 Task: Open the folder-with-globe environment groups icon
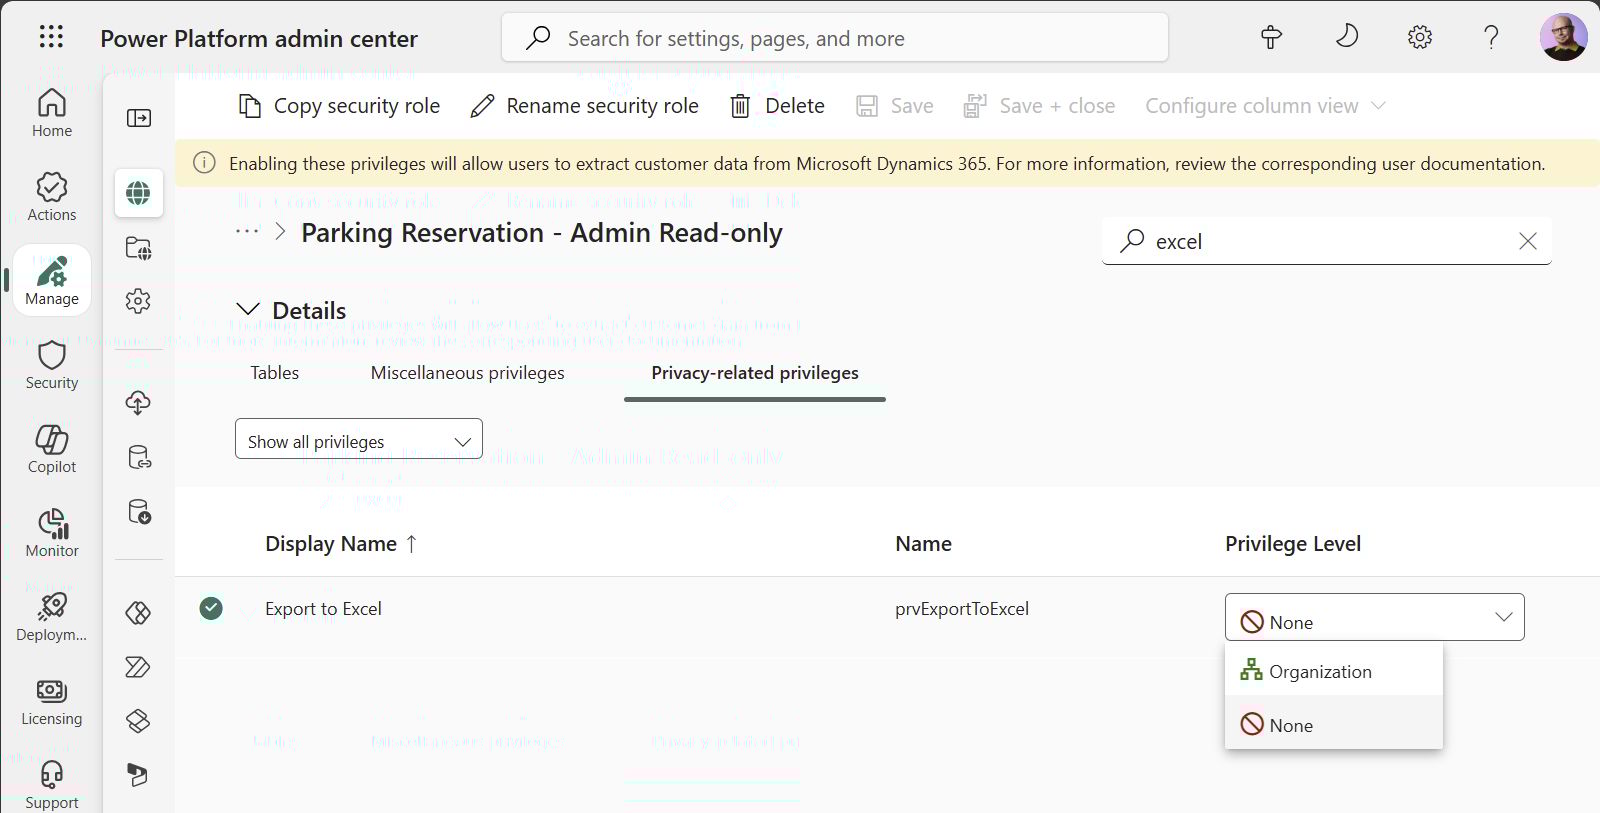pyautogui.click(x=139, y=248)
